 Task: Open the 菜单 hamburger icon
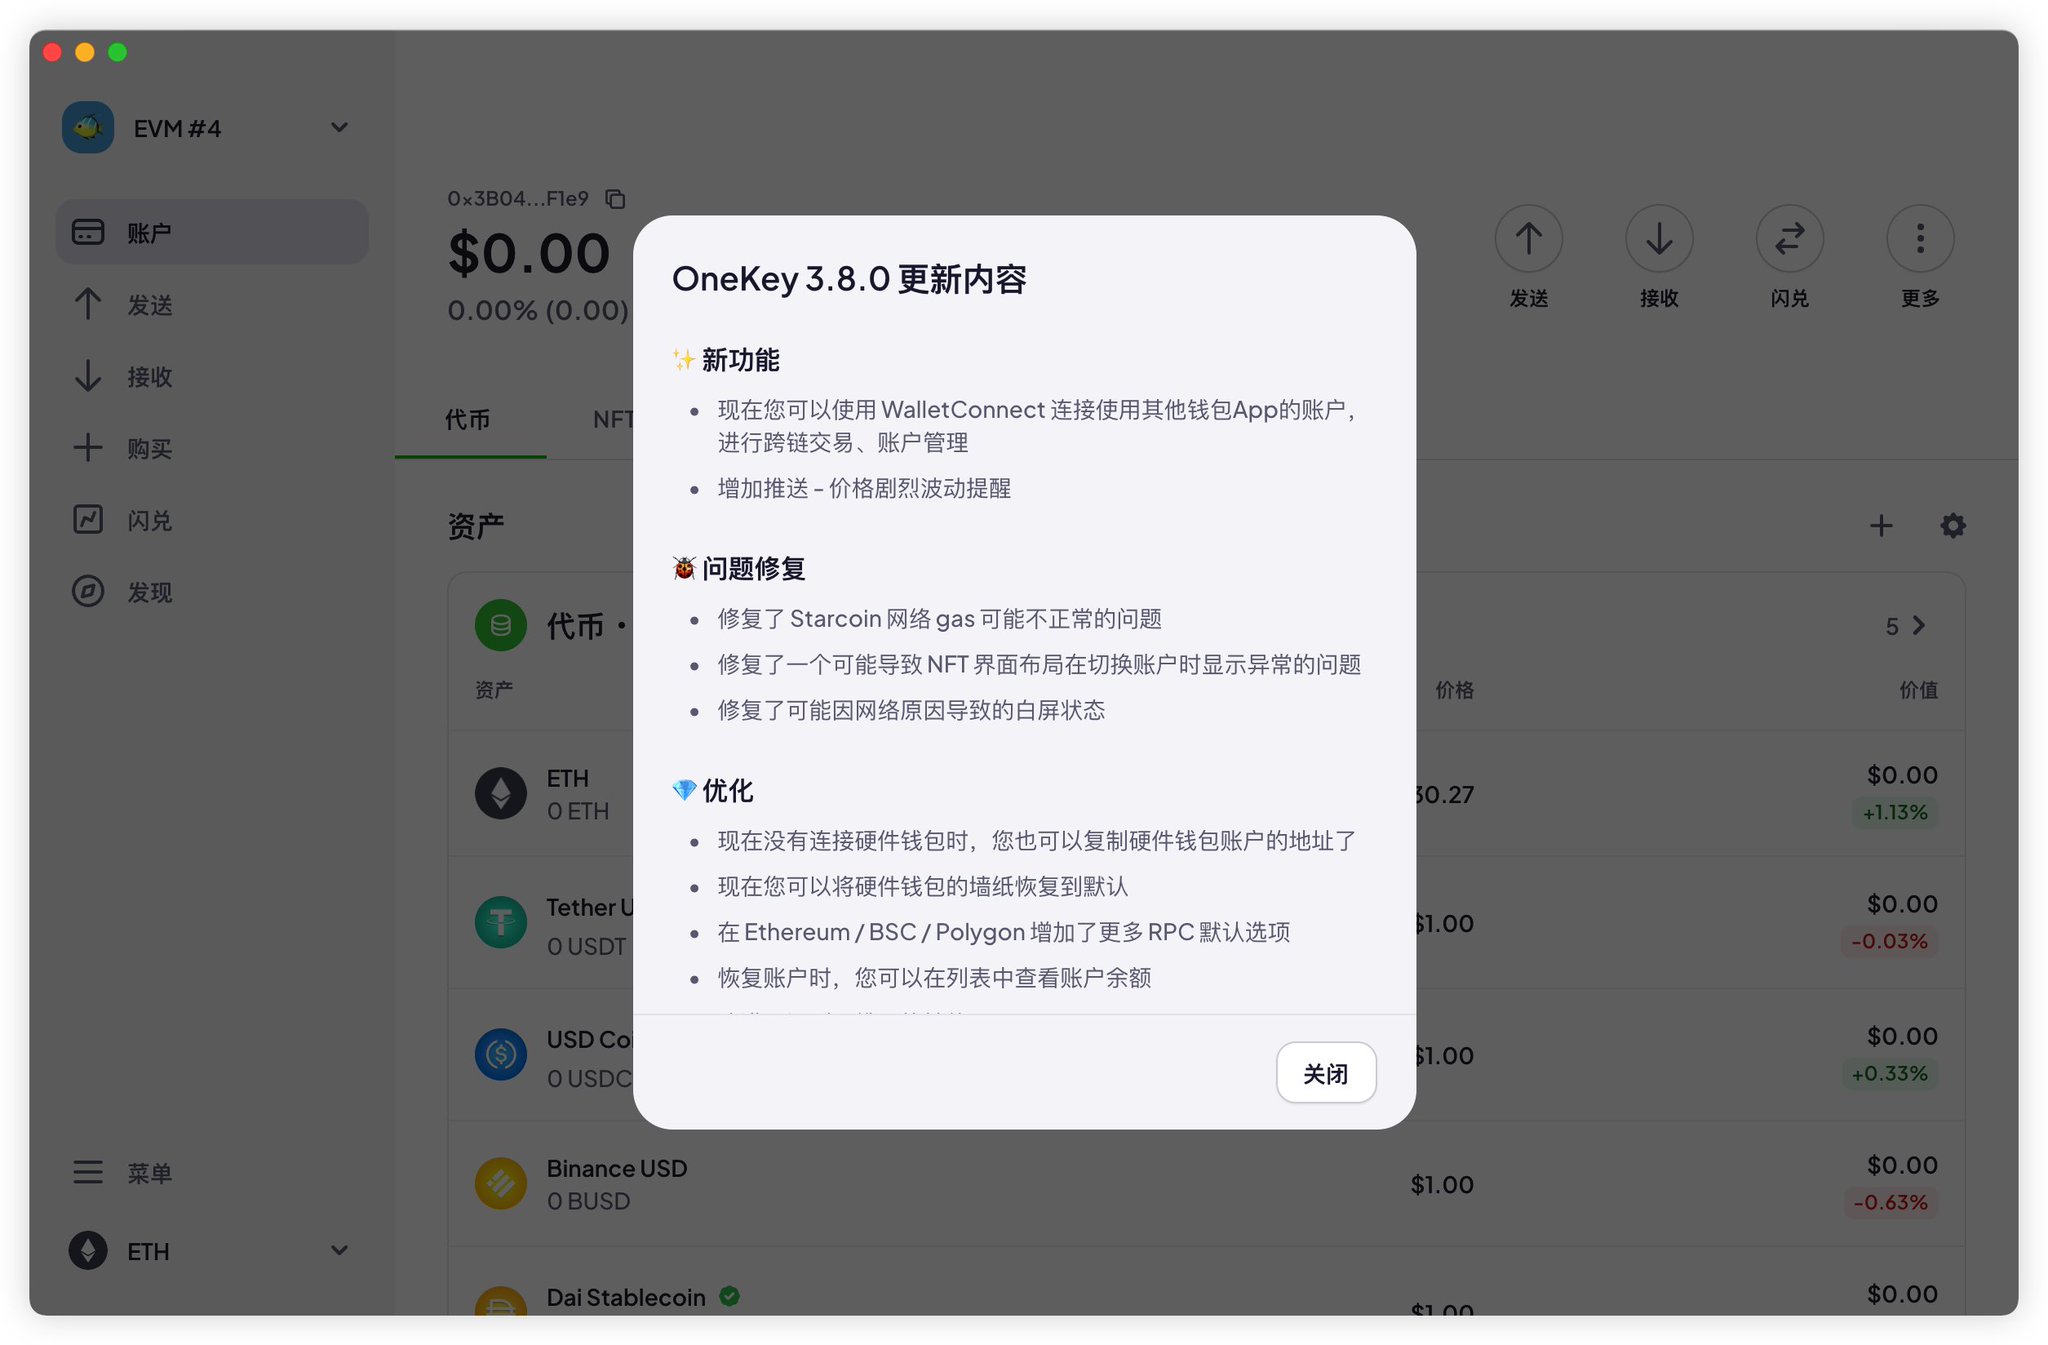click(x=88, y=1172)
